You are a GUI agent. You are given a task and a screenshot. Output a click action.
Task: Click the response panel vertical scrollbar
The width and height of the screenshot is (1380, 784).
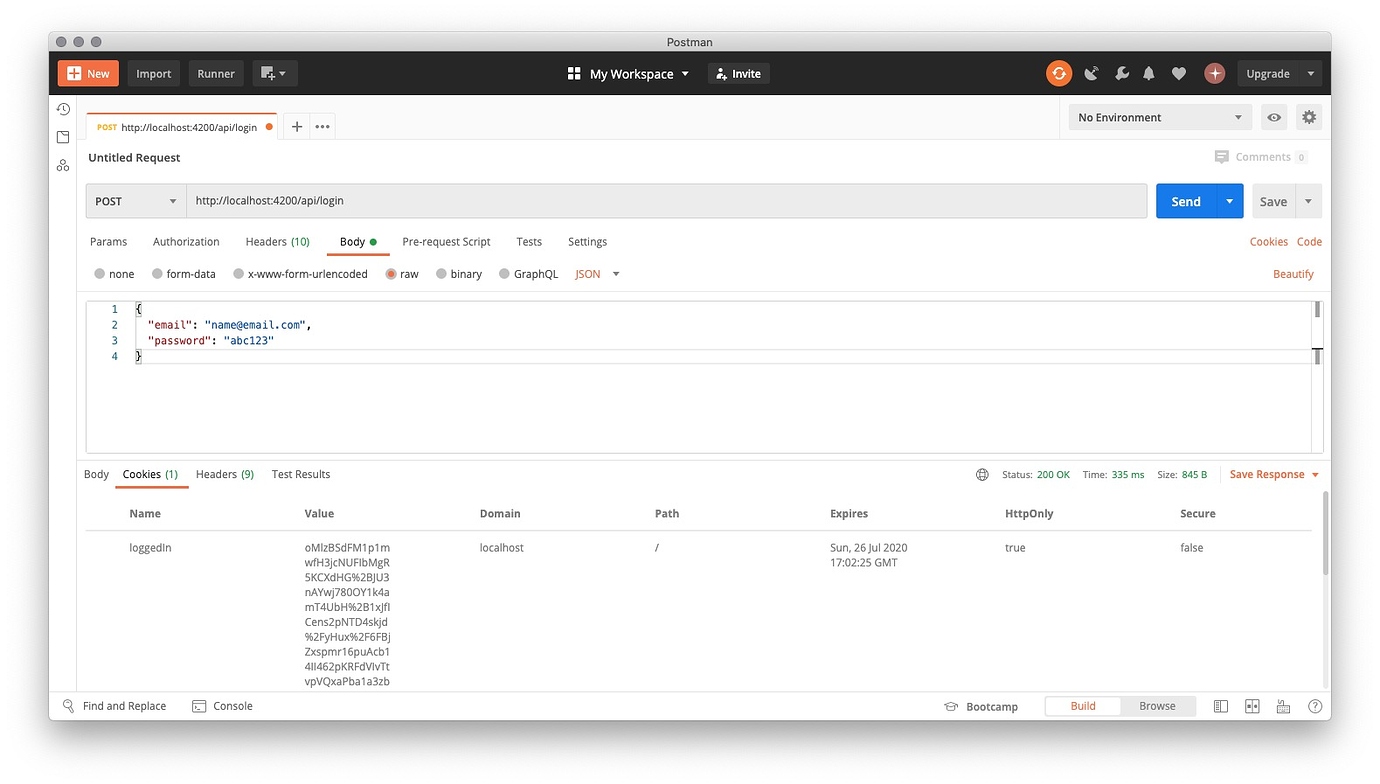point(1326,533)
